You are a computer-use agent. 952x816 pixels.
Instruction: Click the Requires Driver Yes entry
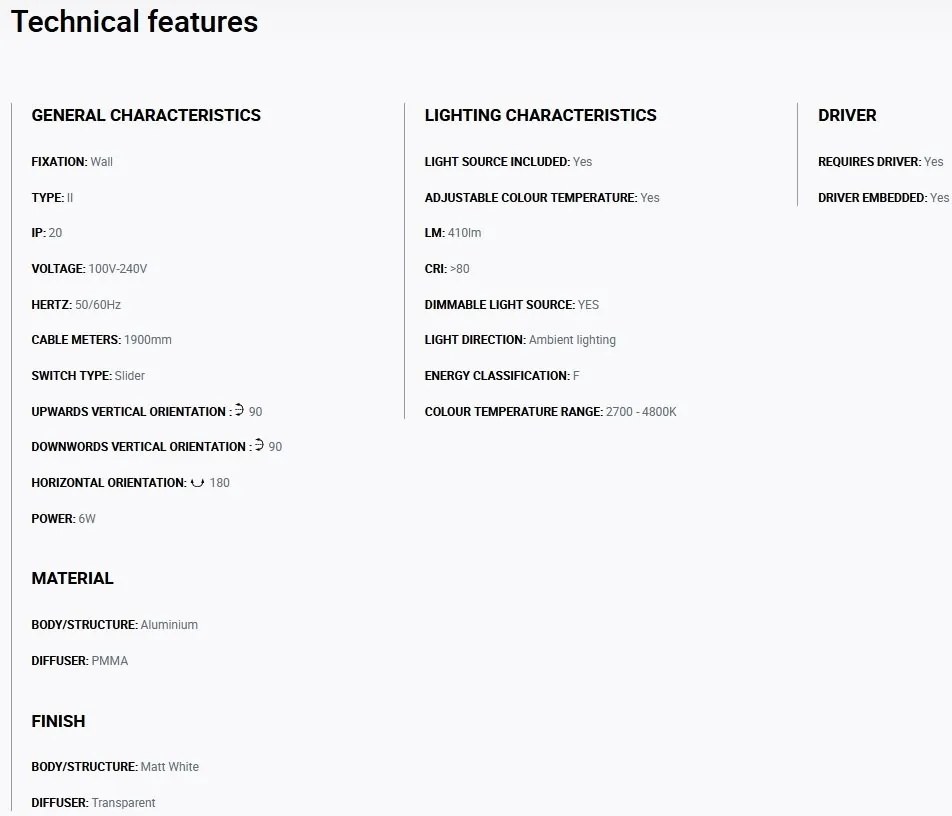point(880,162)
